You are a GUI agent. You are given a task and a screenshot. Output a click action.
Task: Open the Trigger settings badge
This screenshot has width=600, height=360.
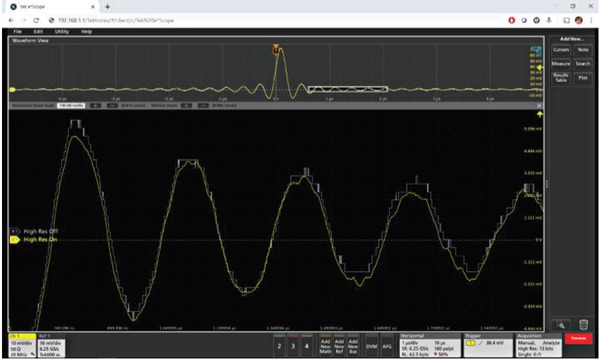click(488, 345)
